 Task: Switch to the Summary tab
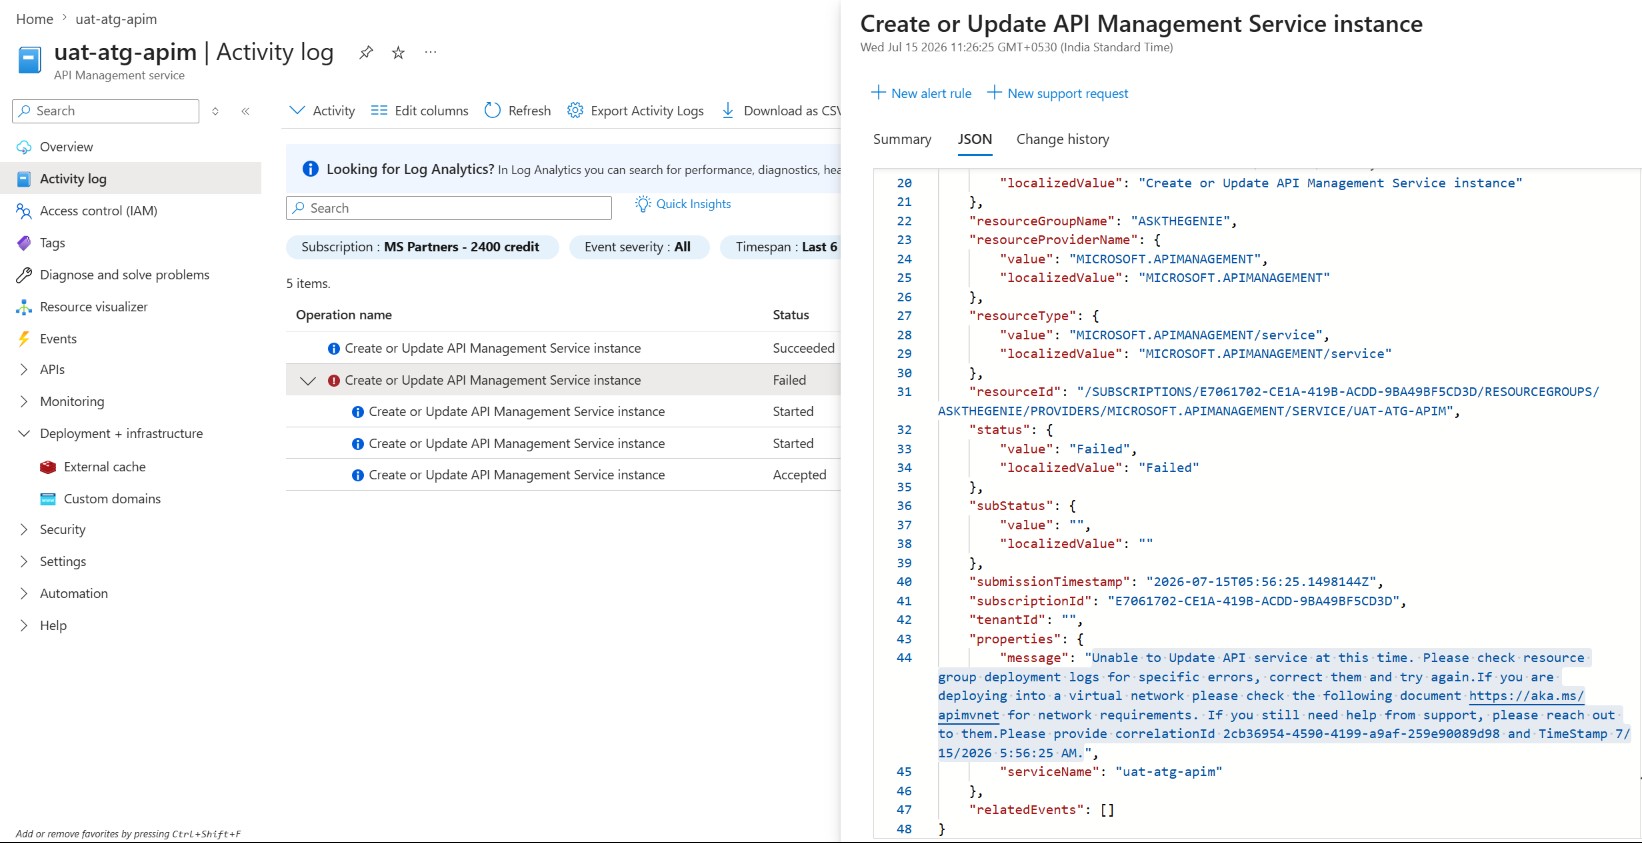pos(902,139)
